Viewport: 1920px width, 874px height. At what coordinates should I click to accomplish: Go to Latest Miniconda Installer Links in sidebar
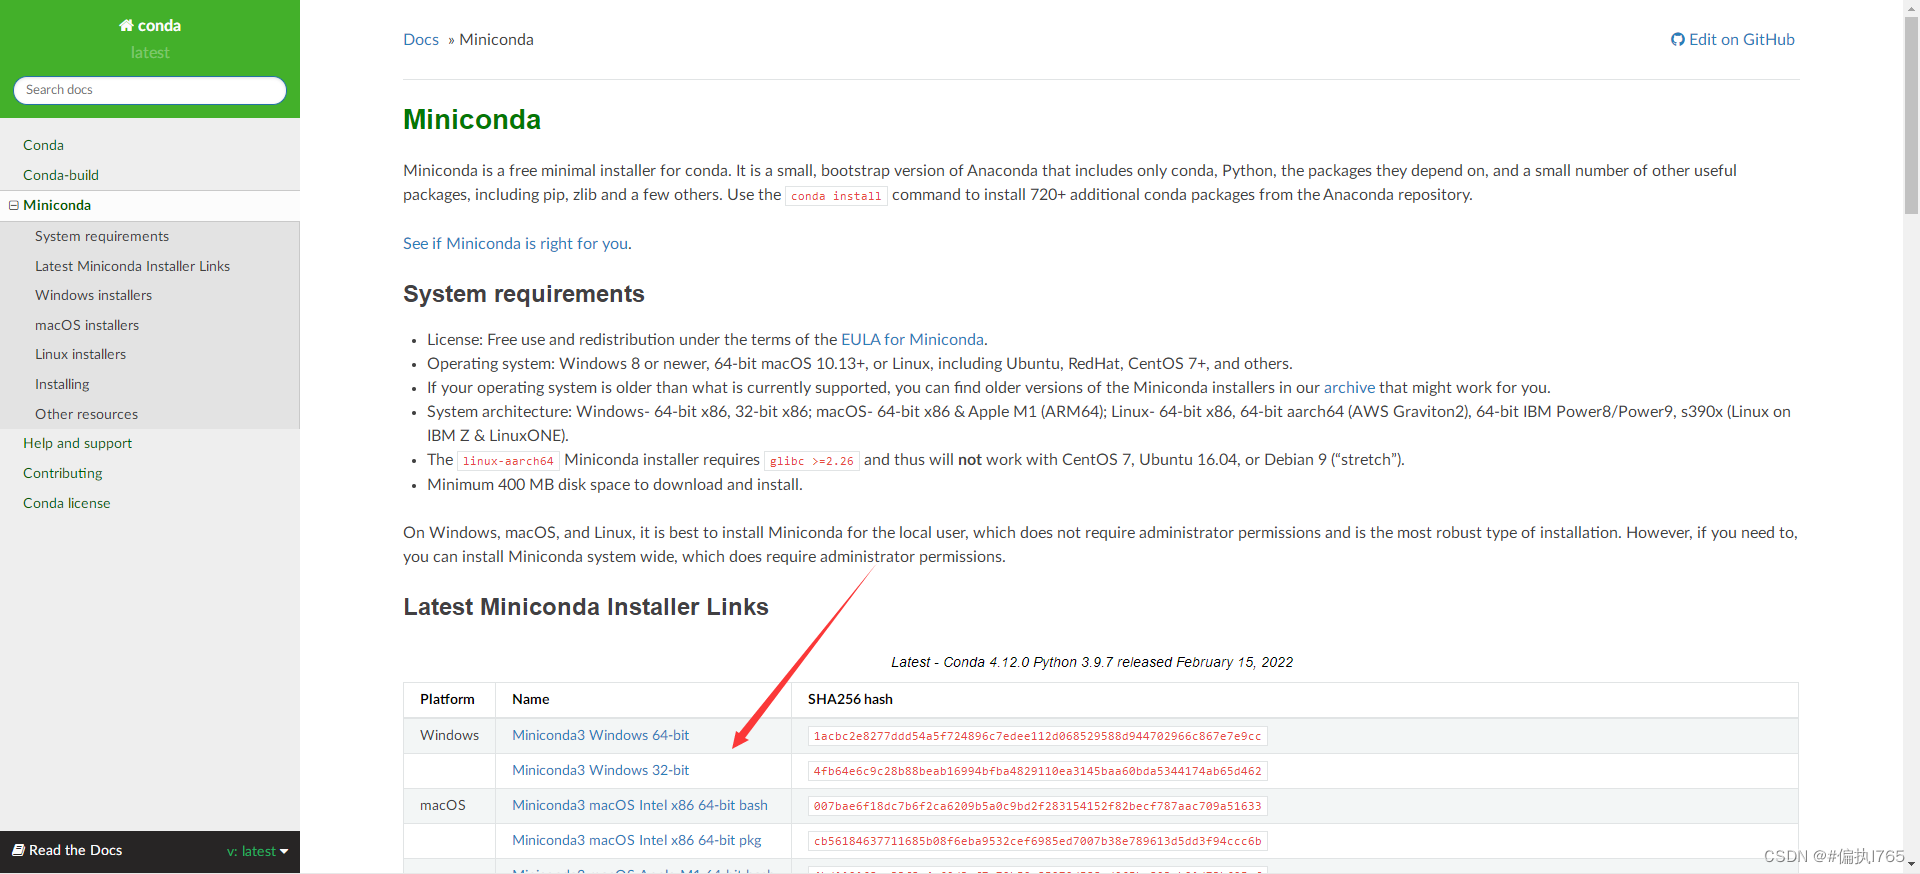point(132,266)
